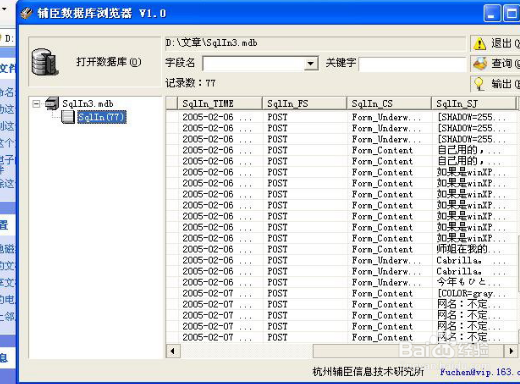520x384 pixels.
Task: Collapse the SqlIn3.mdb tree node
Action: [36, 104]
